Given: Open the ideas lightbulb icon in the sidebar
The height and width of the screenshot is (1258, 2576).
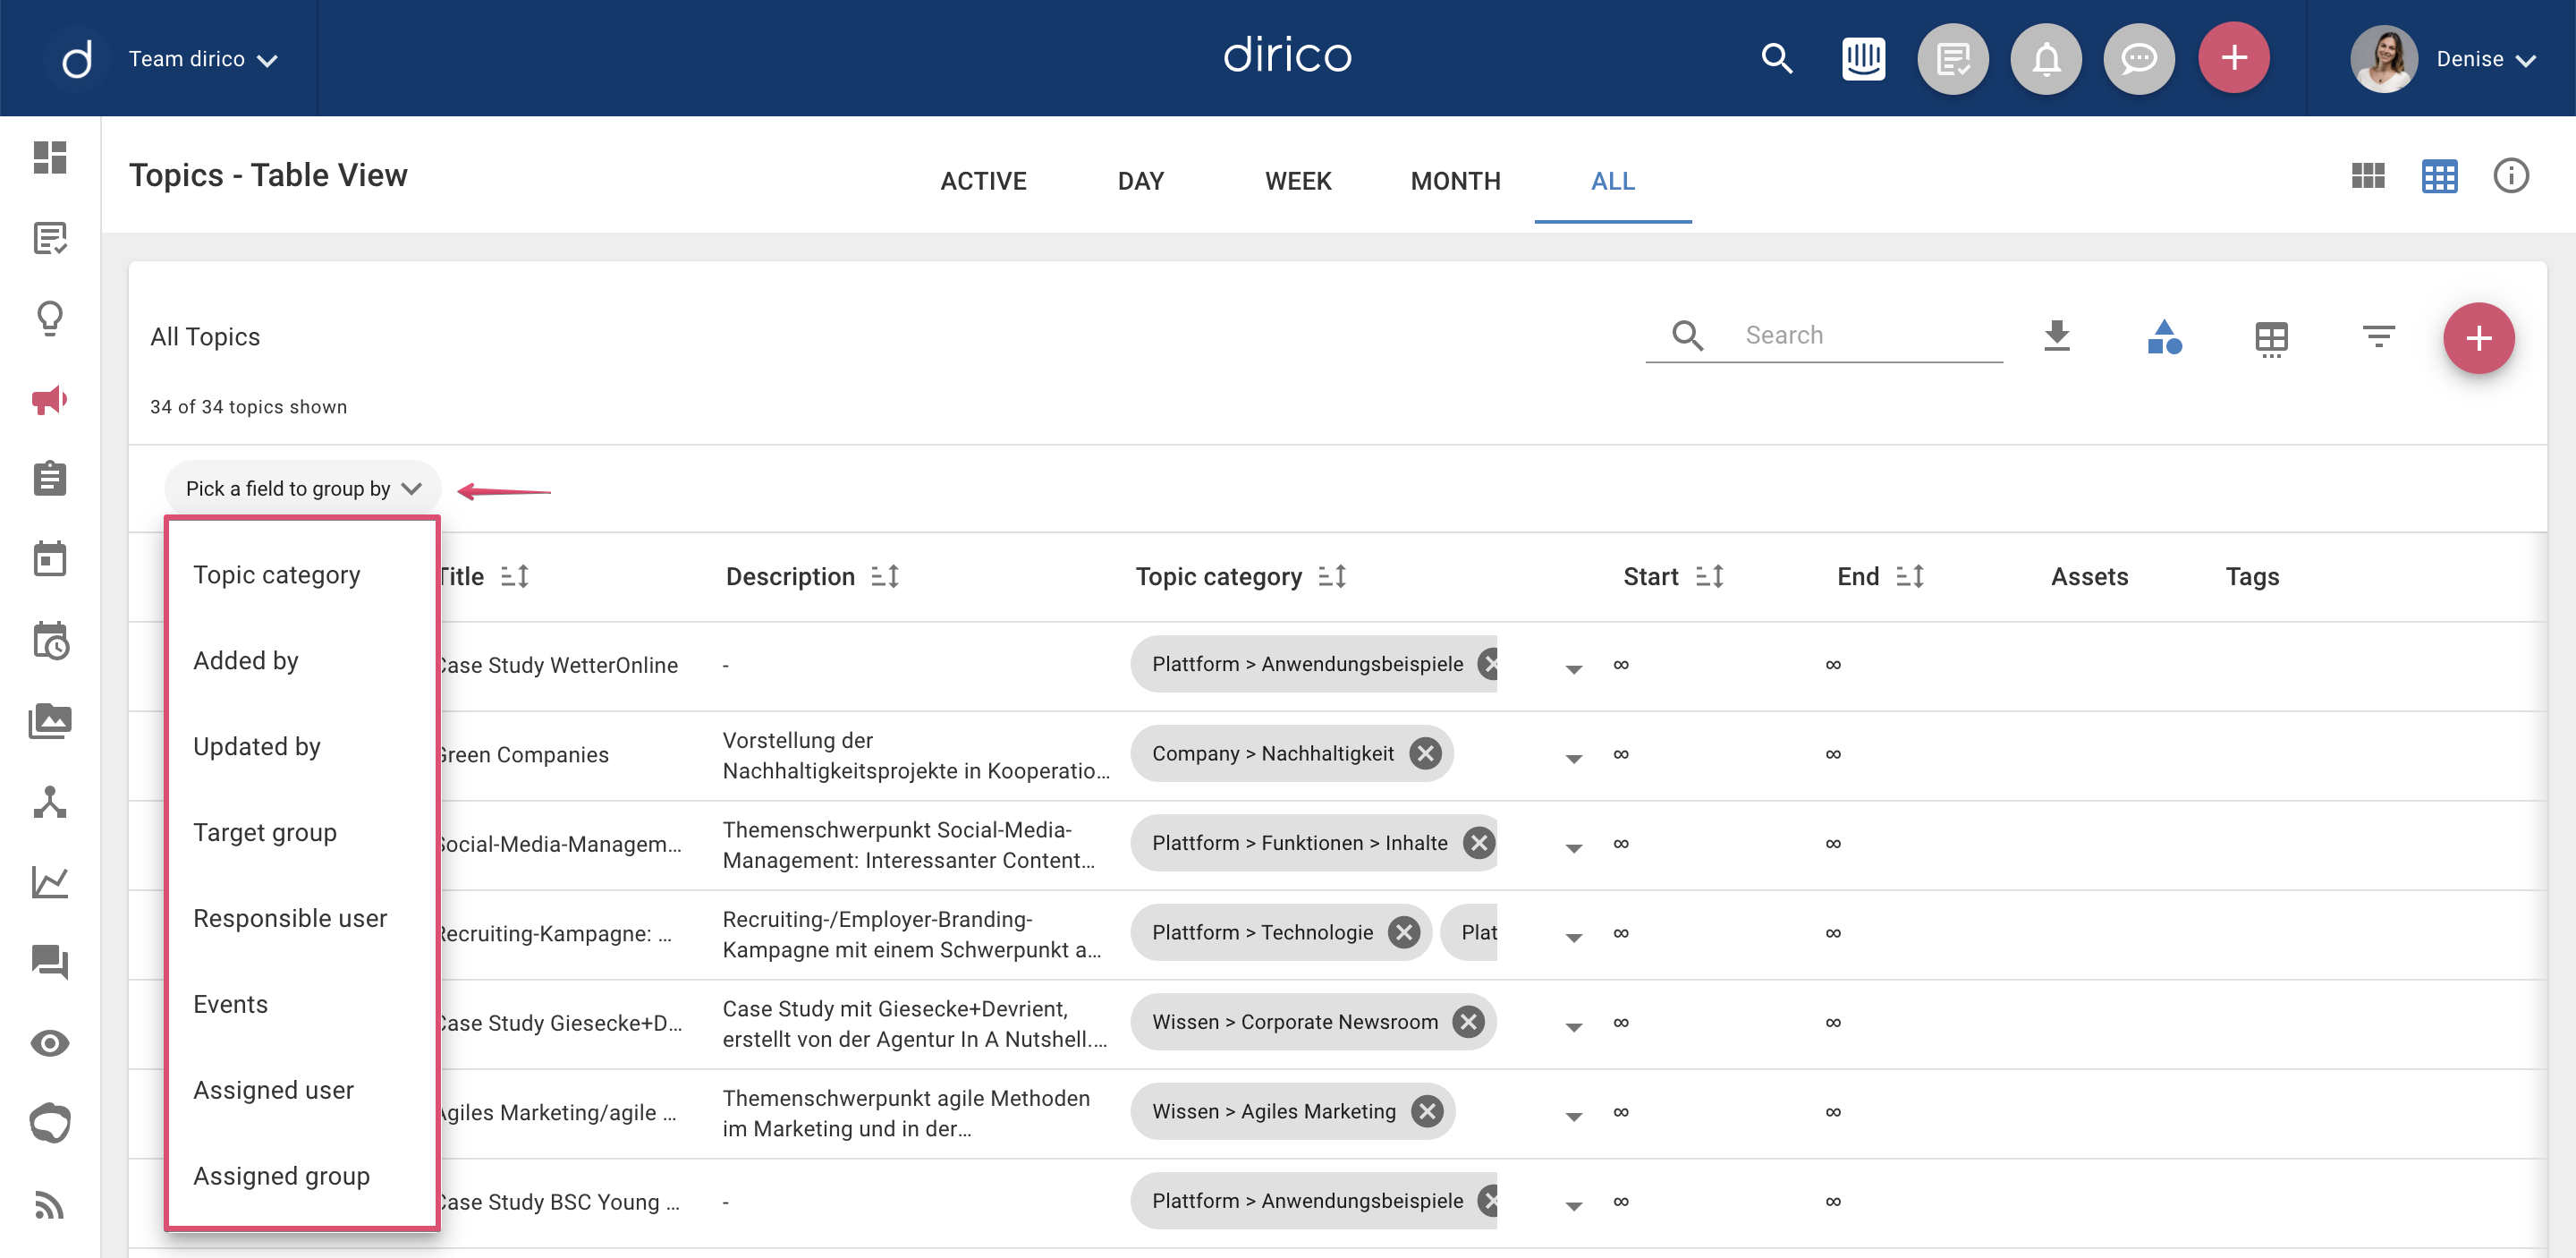Looking at the screenshot, I should 50,319.
